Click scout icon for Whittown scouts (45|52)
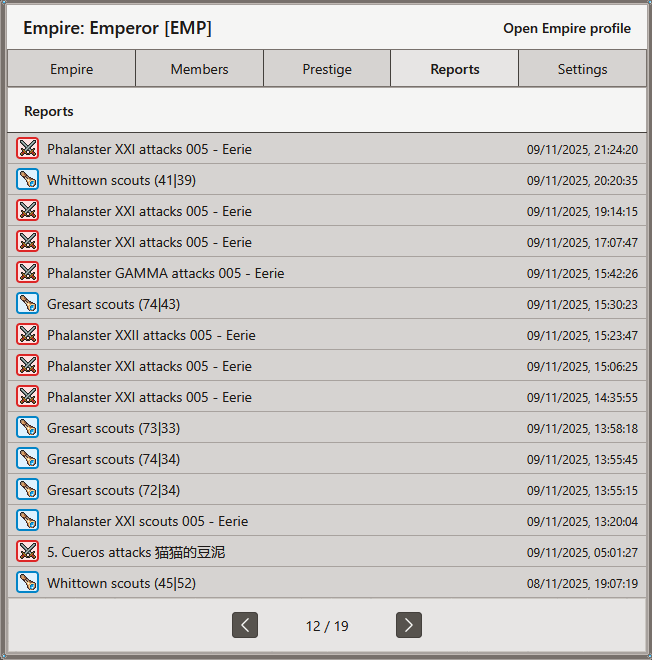The height and width of the screenshot is (660, 652). click(28, 582)
